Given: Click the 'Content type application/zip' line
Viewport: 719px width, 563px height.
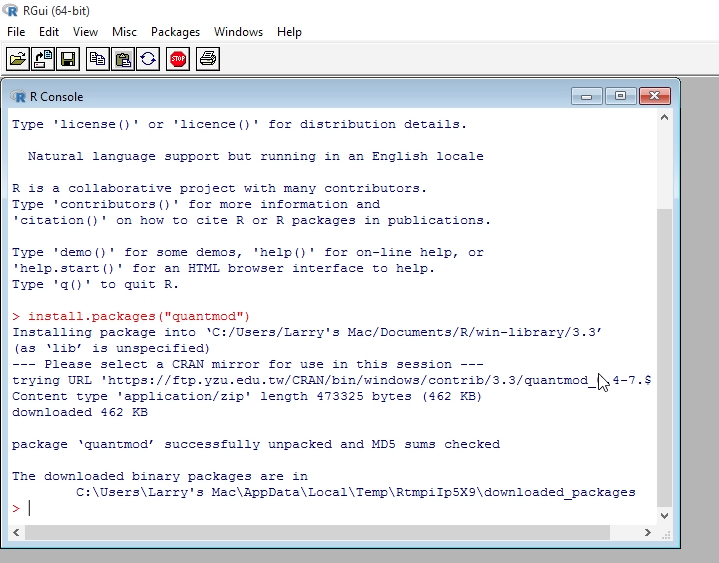Looking at the screenshot, I should pos(247,396).
